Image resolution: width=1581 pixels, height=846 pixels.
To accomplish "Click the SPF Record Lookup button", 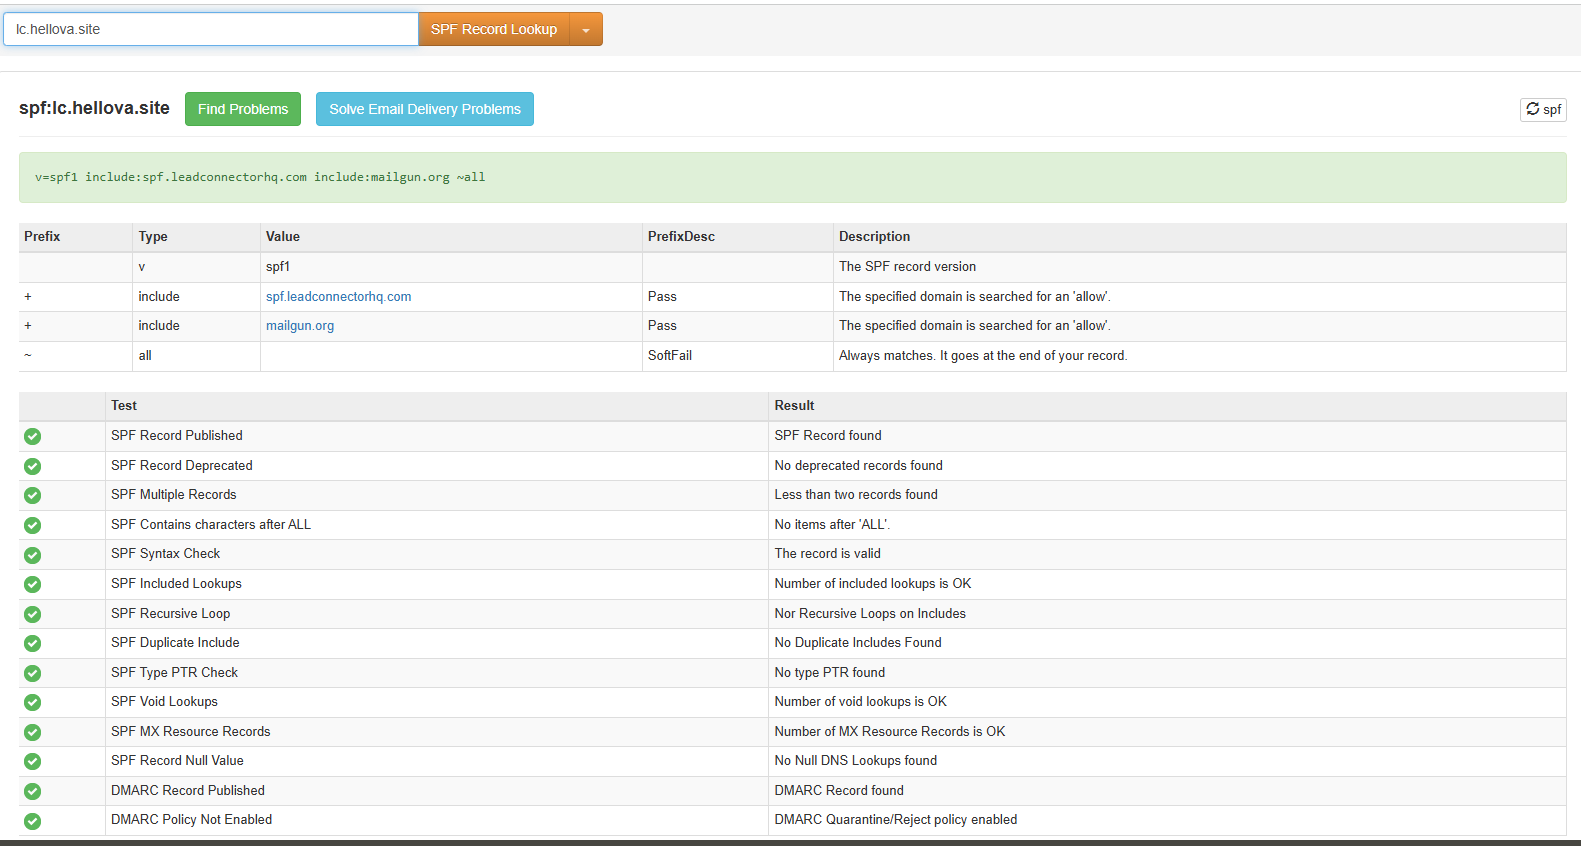I will tap(494, 29).
